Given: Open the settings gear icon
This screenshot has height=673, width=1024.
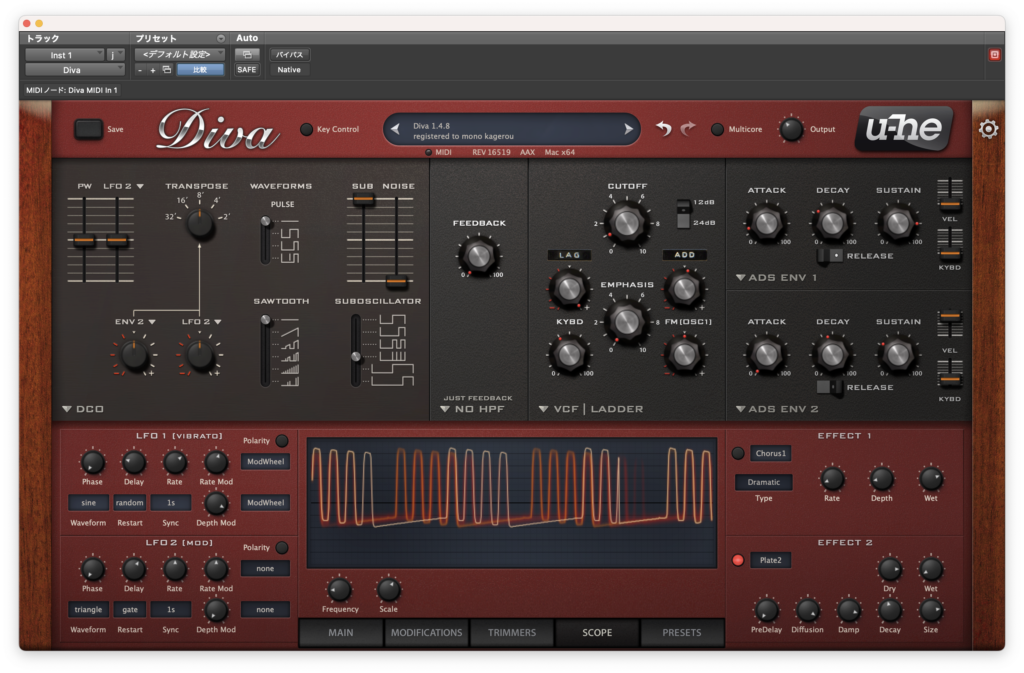Looking at the screenshot, I should pos(987,129).
